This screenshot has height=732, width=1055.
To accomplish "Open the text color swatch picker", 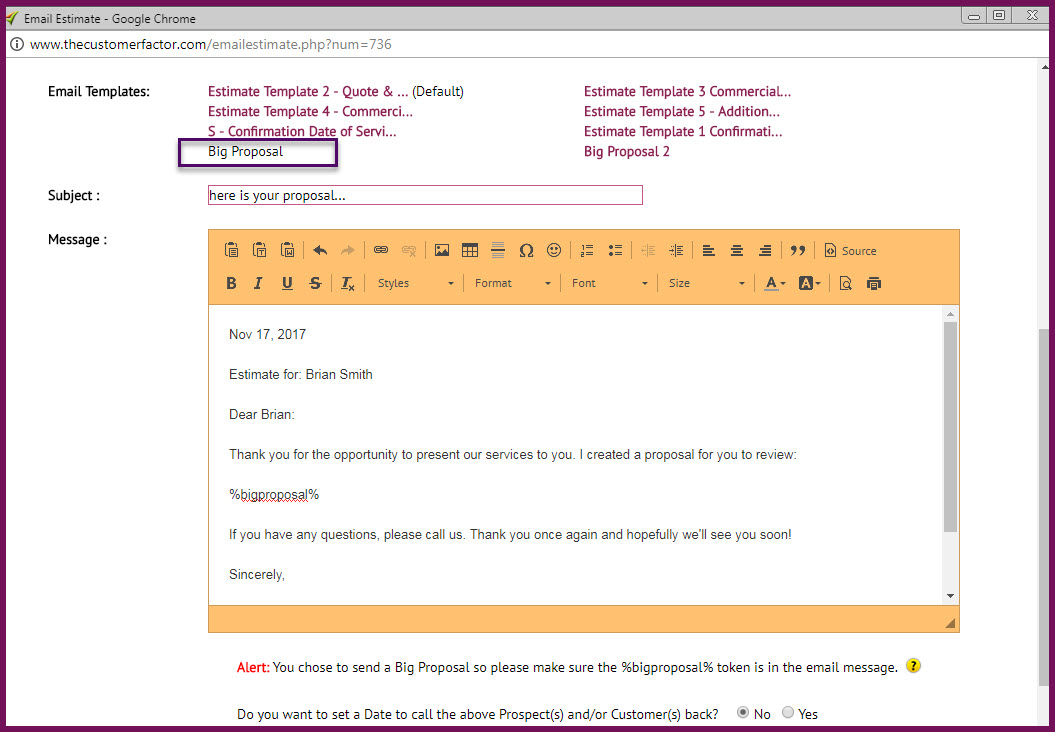I will tap(774, 283).
